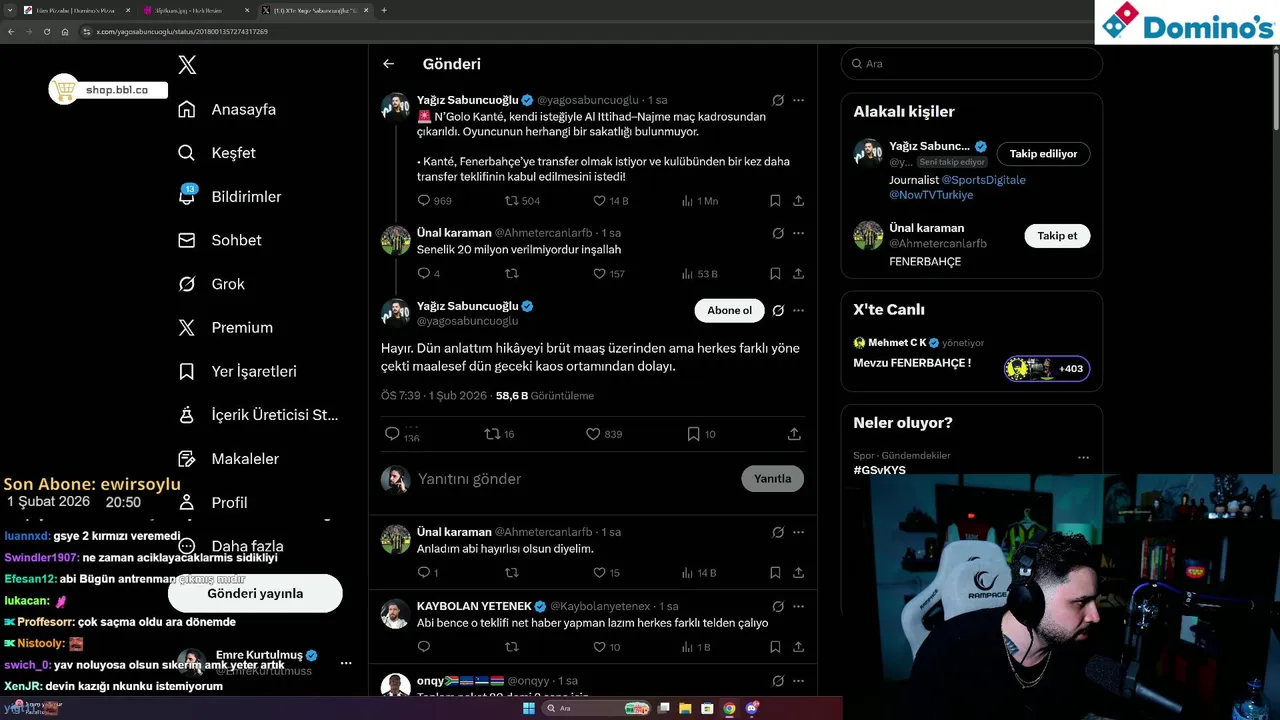Switch to the Hızlı Resim tab
1280x720 pixels.
click(196, 10)
